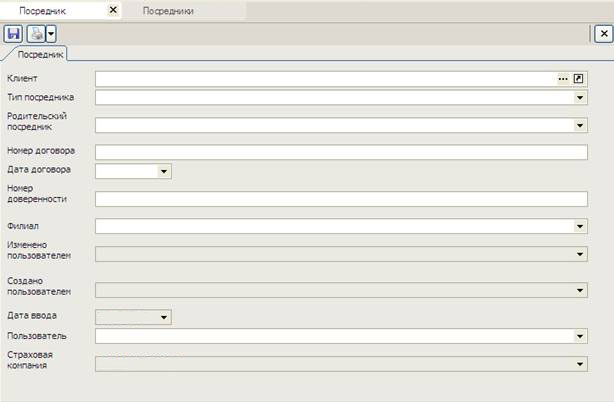Expand the Страховая компания dropdown
Viewport: 614px width, 402px height.
pos(580,365)
